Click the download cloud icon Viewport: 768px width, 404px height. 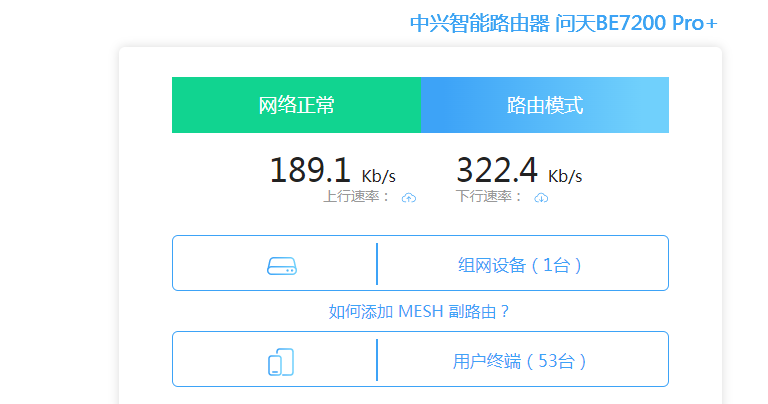tap(541, 198)
